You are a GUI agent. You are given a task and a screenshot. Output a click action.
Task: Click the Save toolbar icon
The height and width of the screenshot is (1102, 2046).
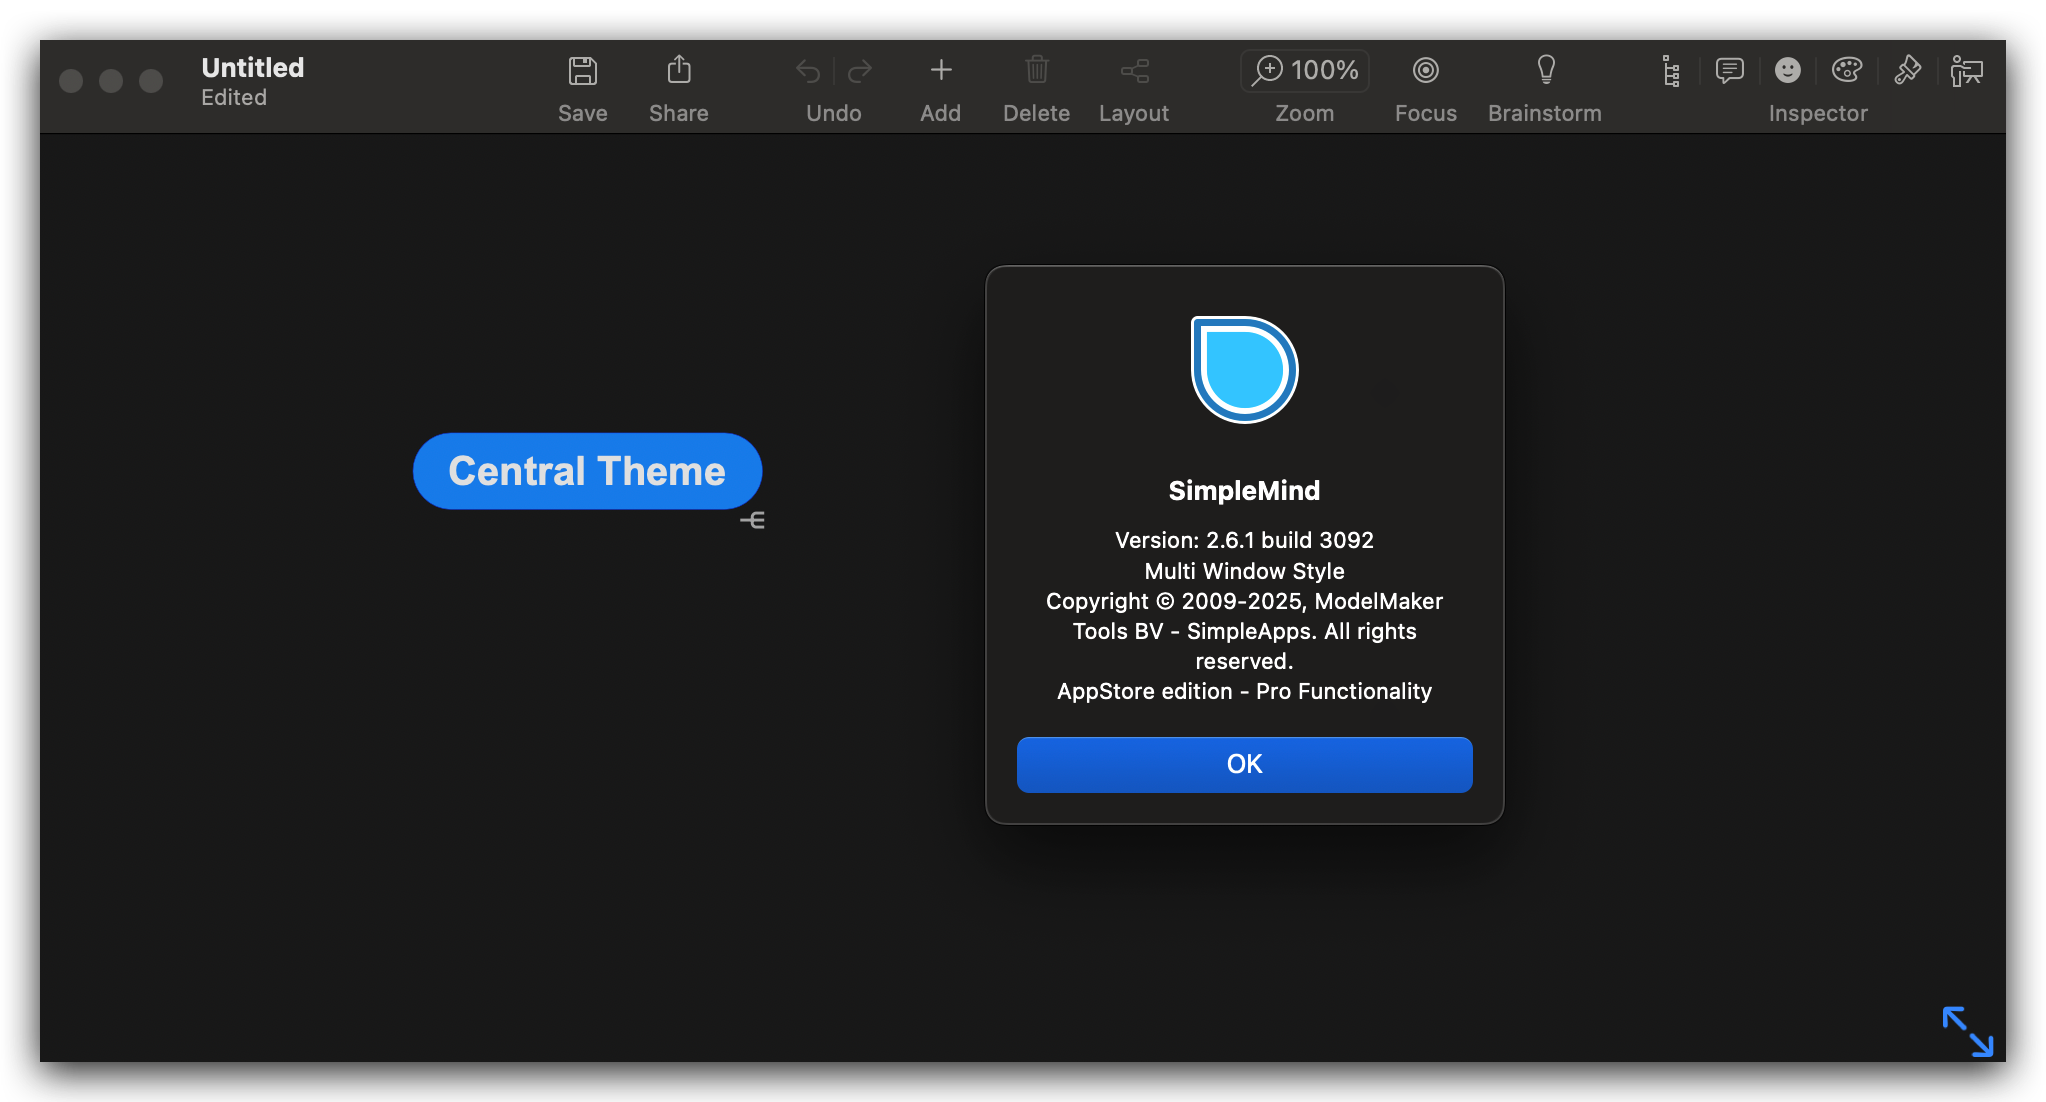[582, 71]
